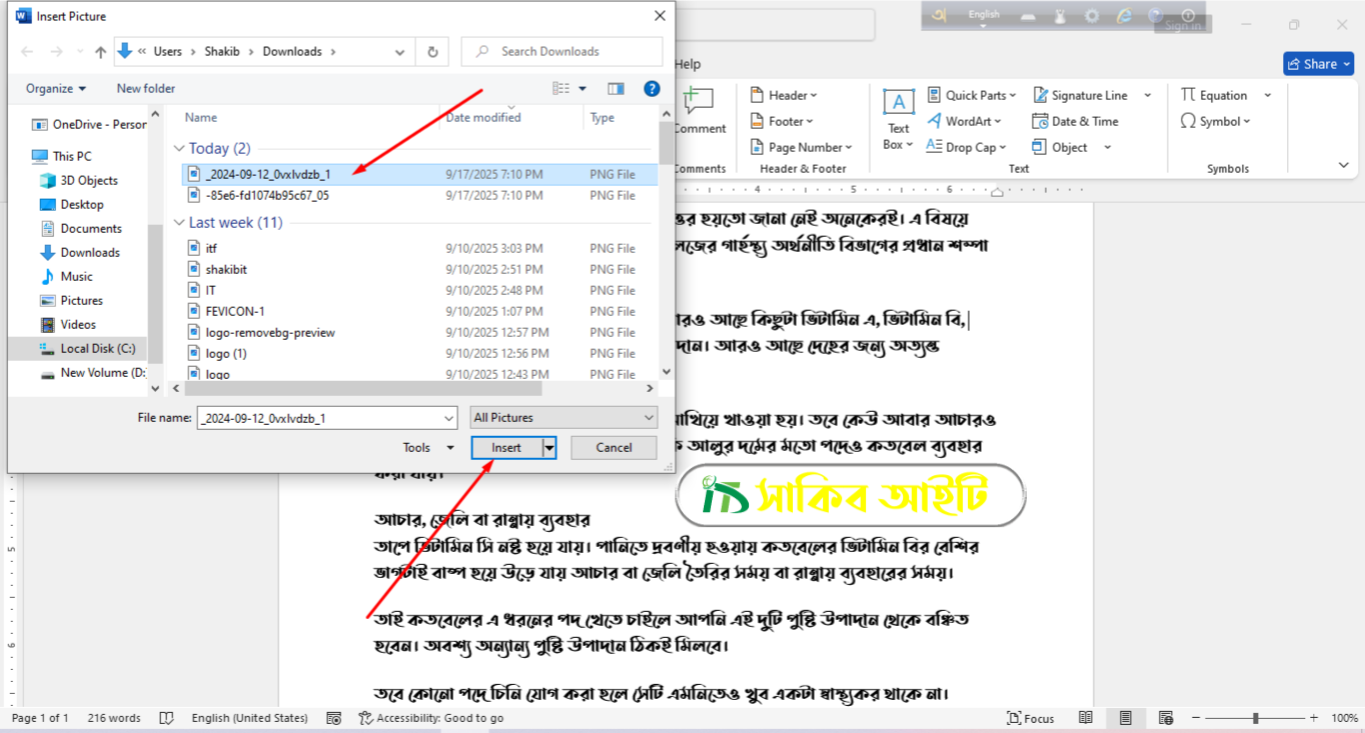Switch to the Help ribbon tab
Screen dimensions: 1365x733
[687, 63]
